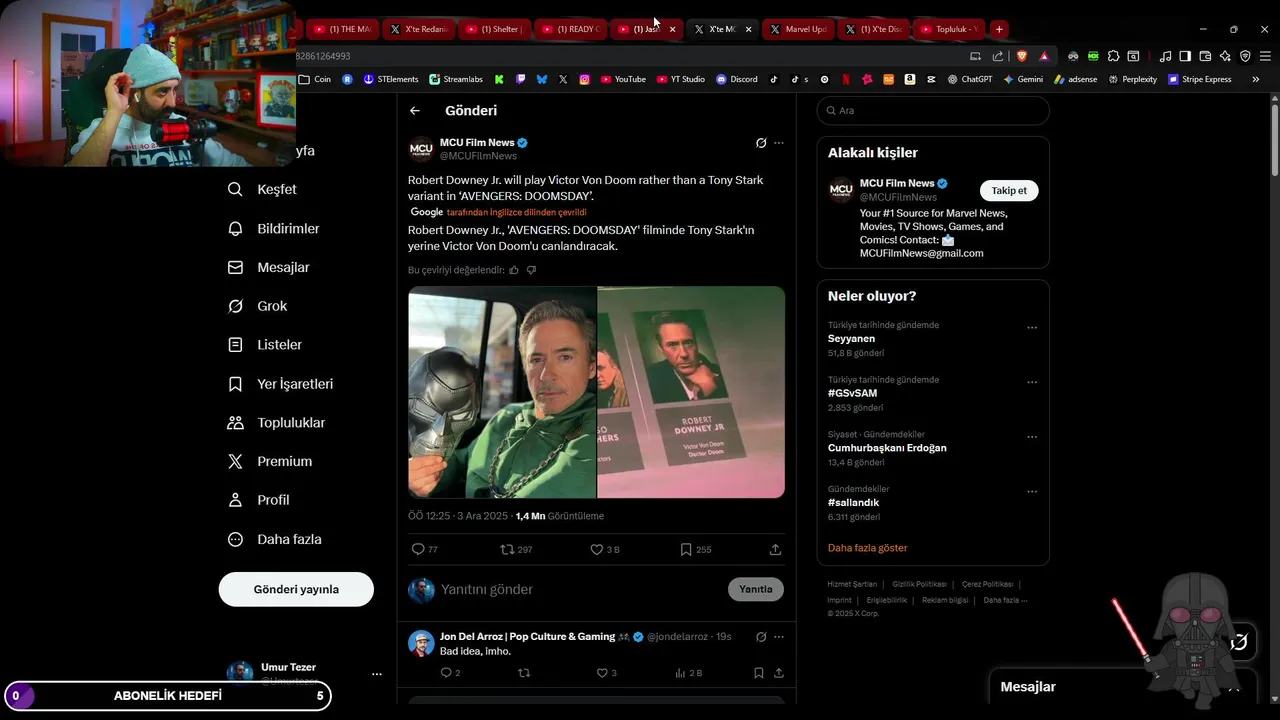The image size is (1280, 720).
Task: Click the Yanıtla button
Action: click(x=756, y=589)
